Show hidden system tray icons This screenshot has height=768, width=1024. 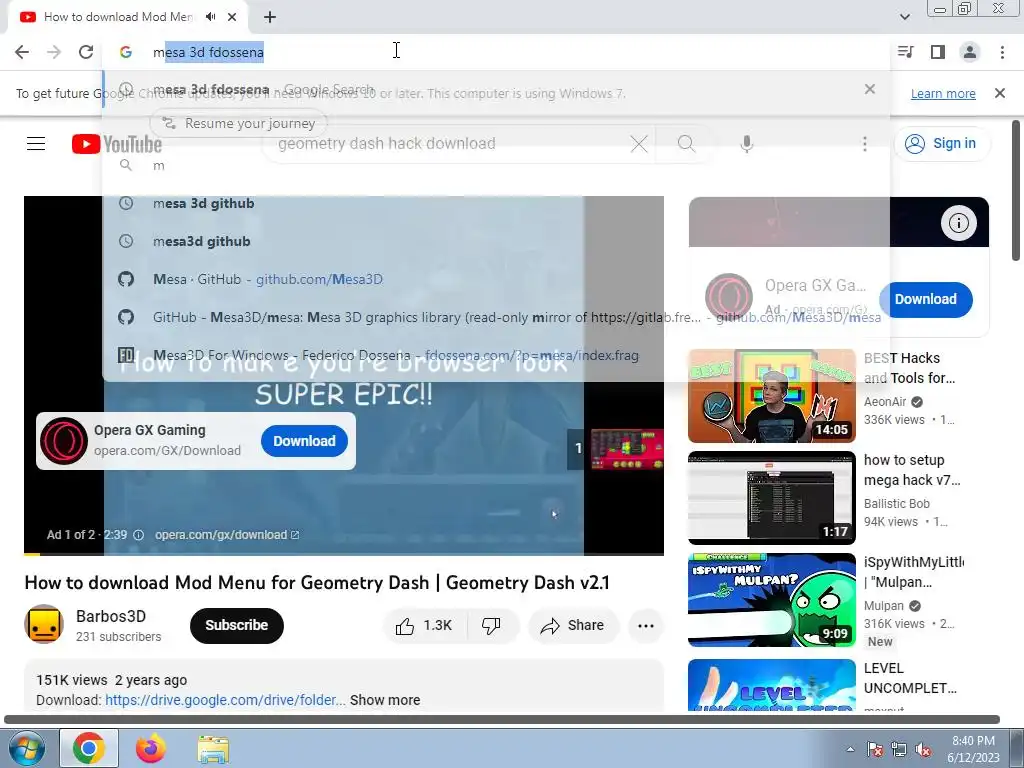click(850, 749)
